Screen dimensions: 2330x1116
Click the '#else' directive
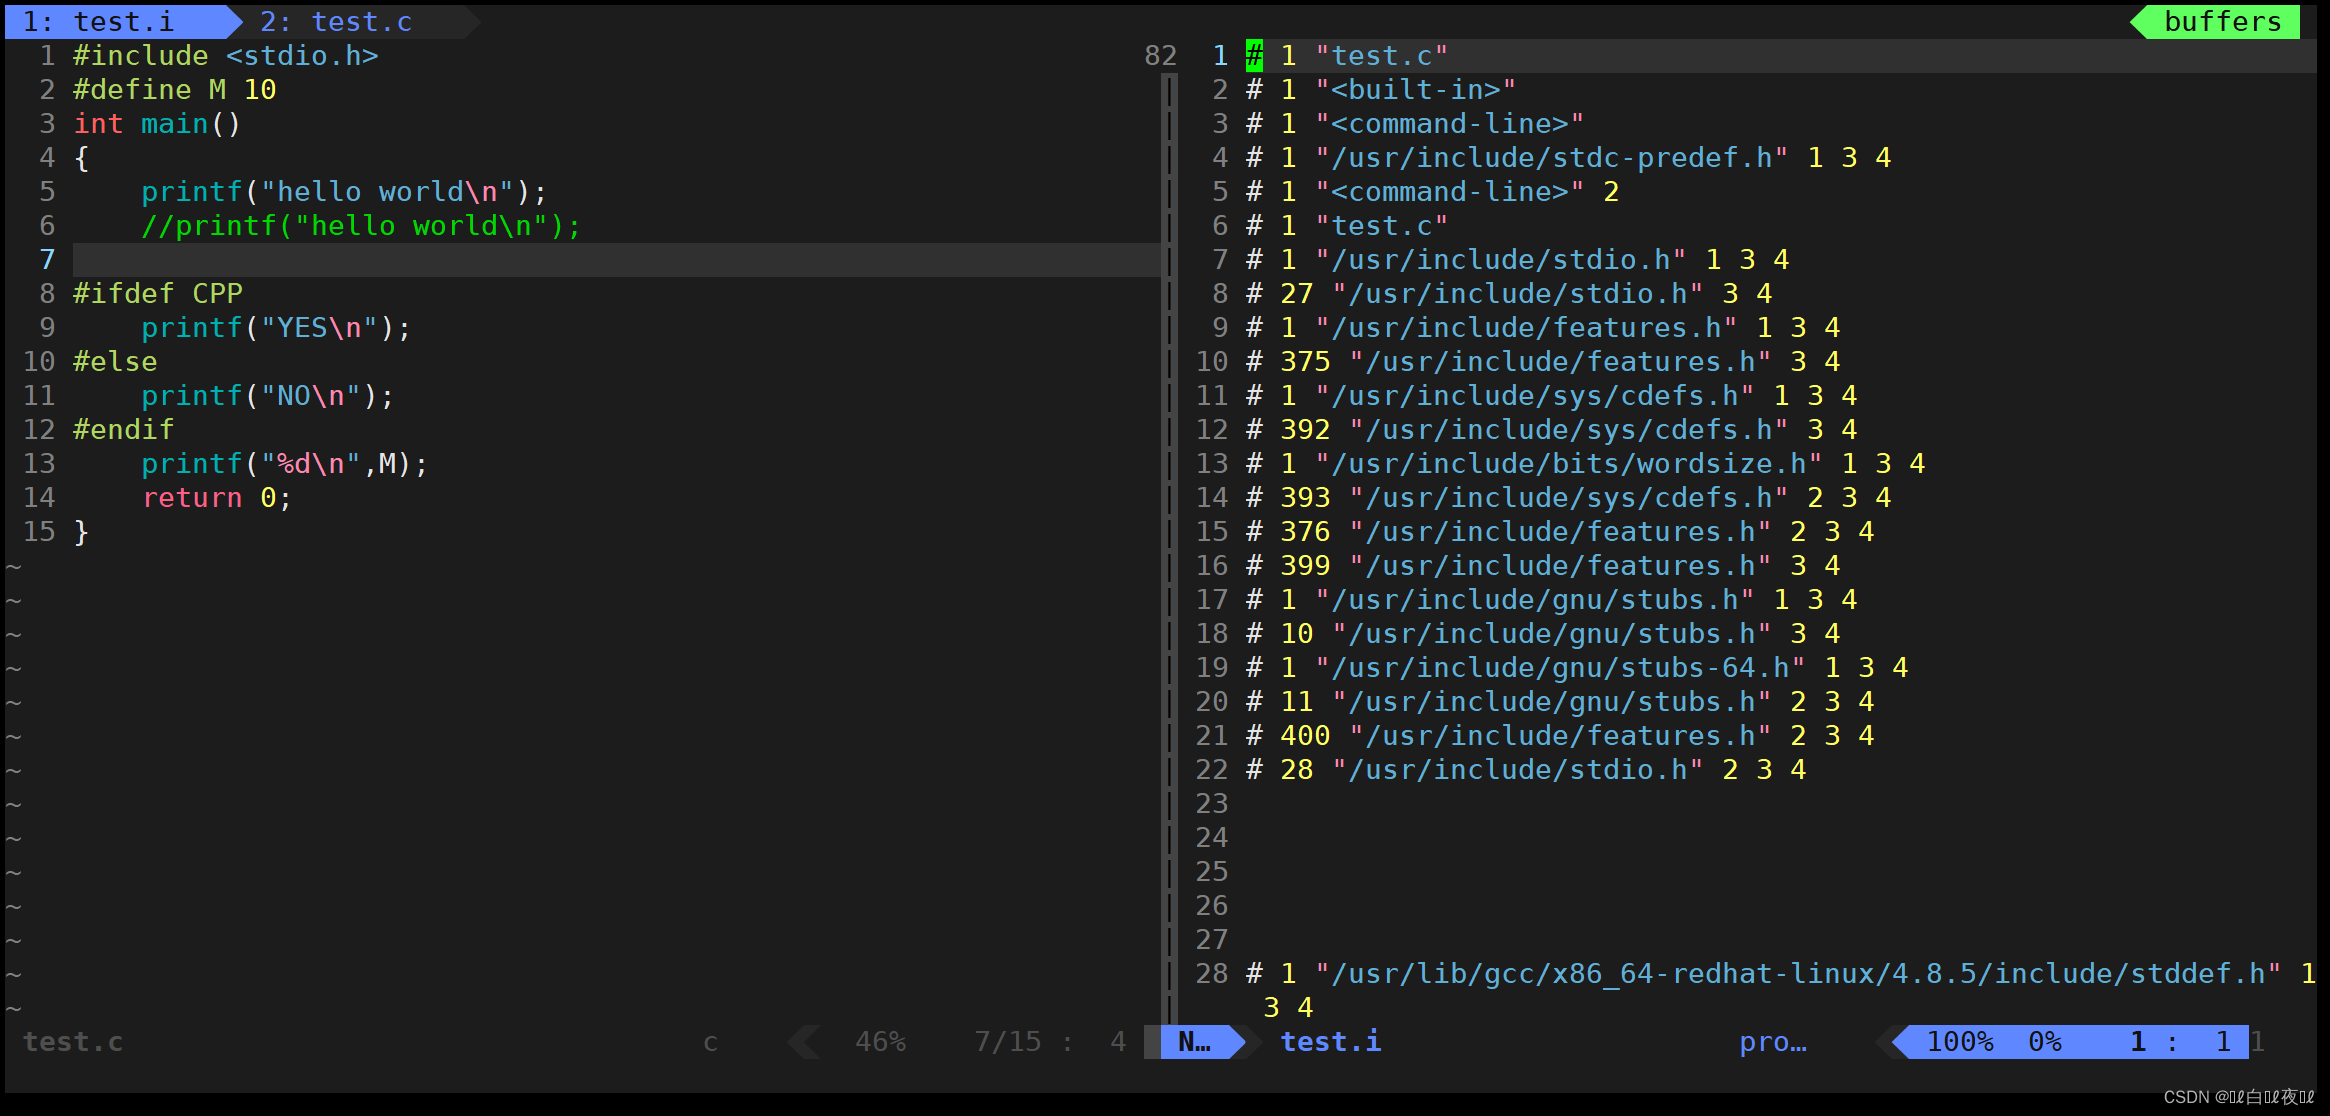[115, 361]
